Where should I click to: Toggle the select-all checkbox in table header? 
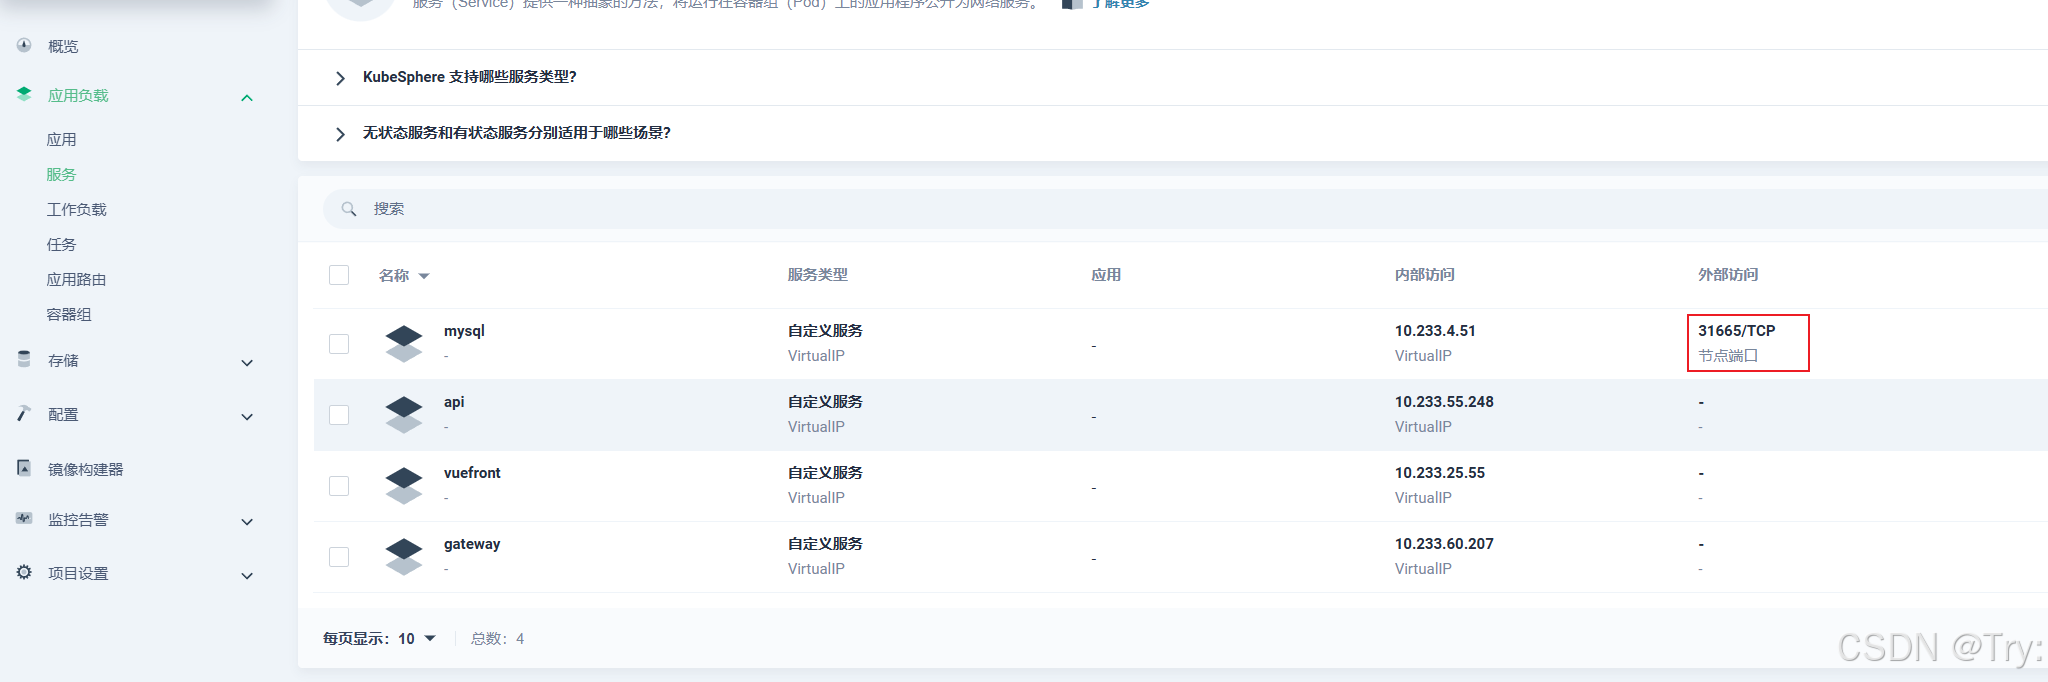pos(339,275)
